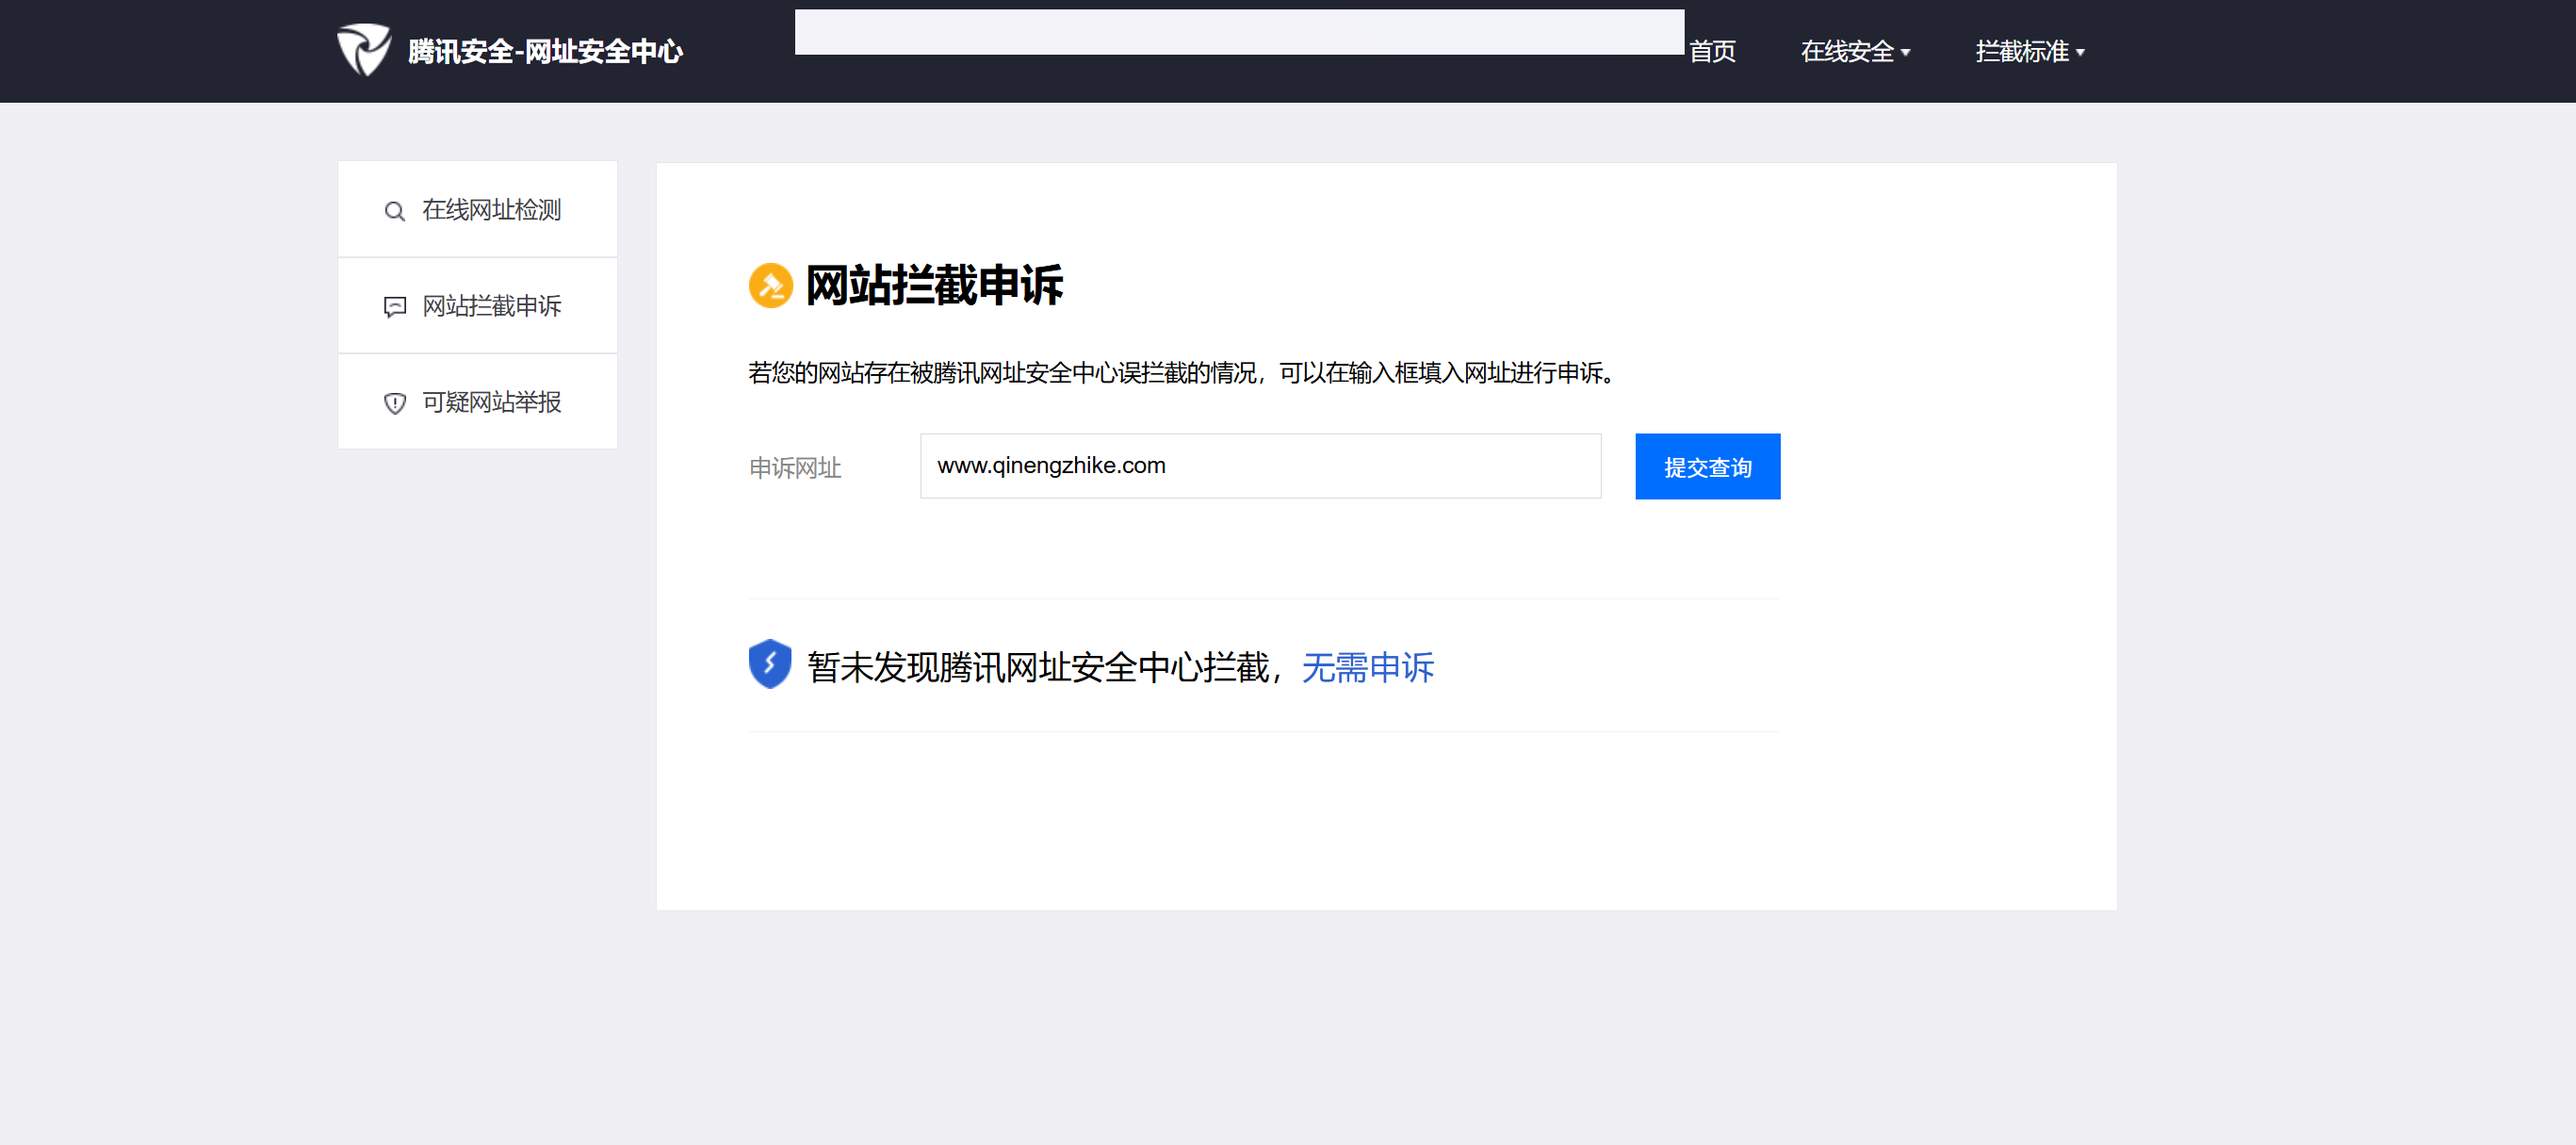
Task: Click the 腾讯安全-网址安全中心 title text
Action: coord(545,52)
